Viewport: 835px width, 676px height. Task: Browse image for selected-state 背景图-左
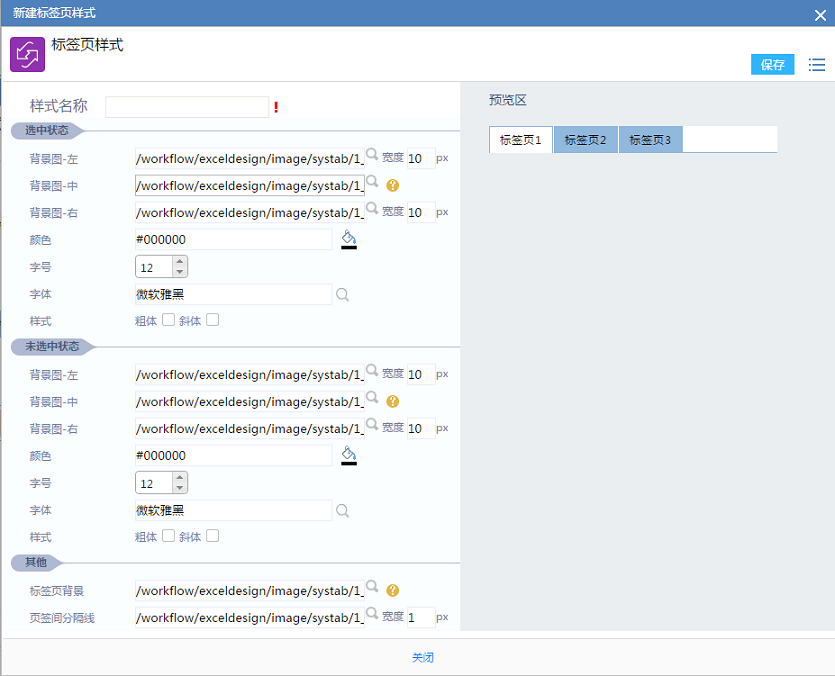tap(372, 155)
